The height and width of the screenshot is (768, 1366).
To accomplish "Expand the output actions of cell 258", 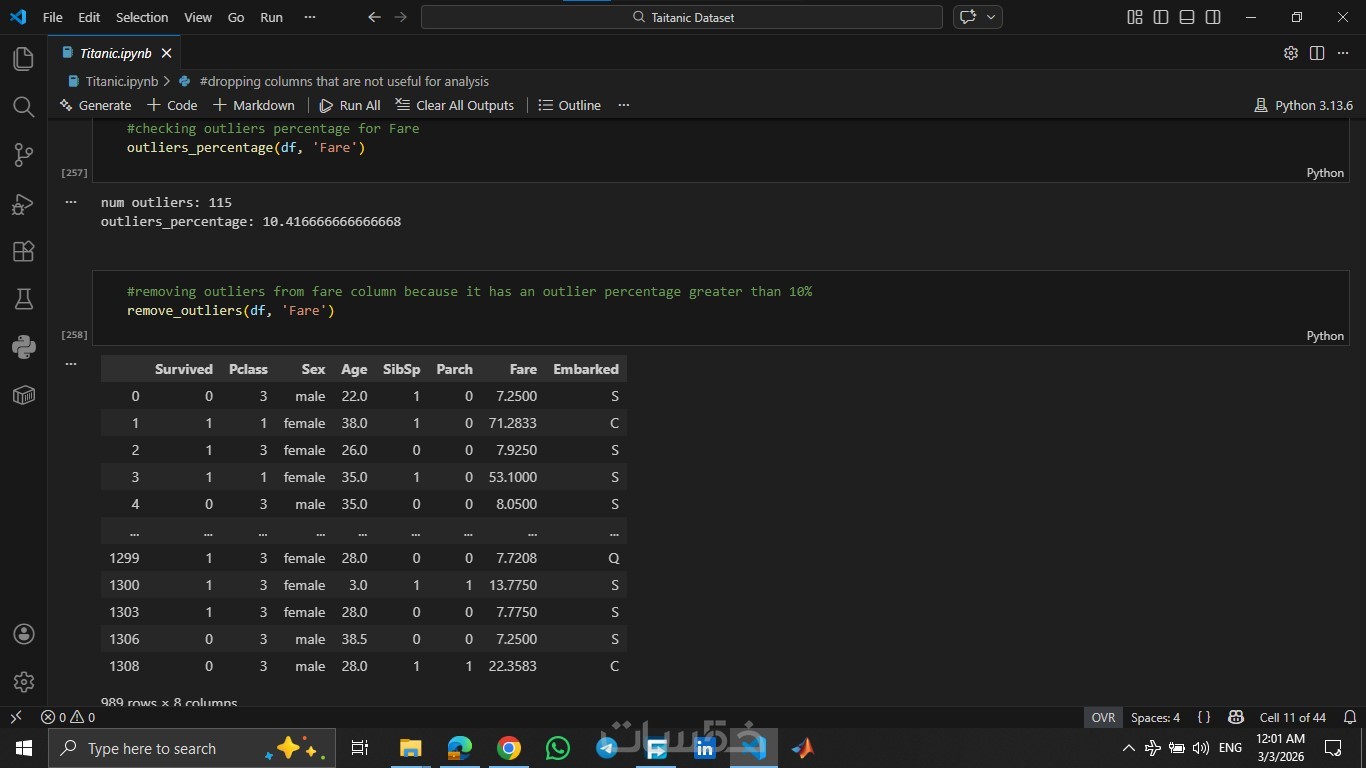I will pyautogui.click(x=71, y=363).
